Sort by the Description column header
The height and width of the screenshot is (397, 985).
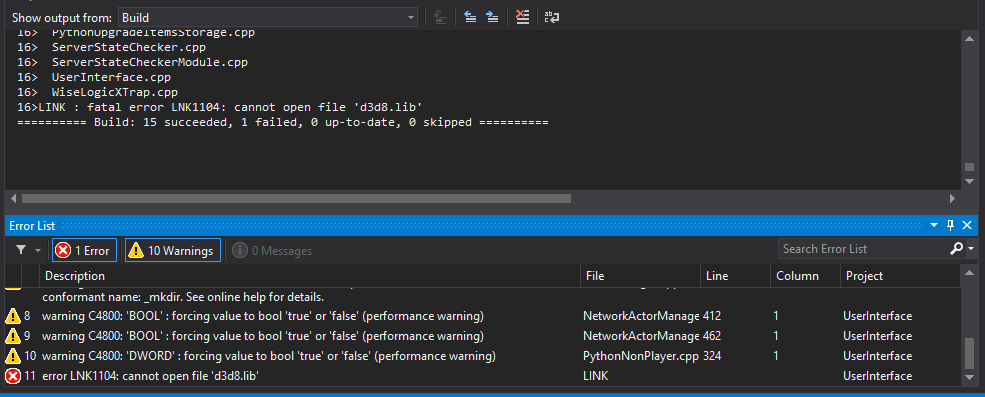point(310,276)
